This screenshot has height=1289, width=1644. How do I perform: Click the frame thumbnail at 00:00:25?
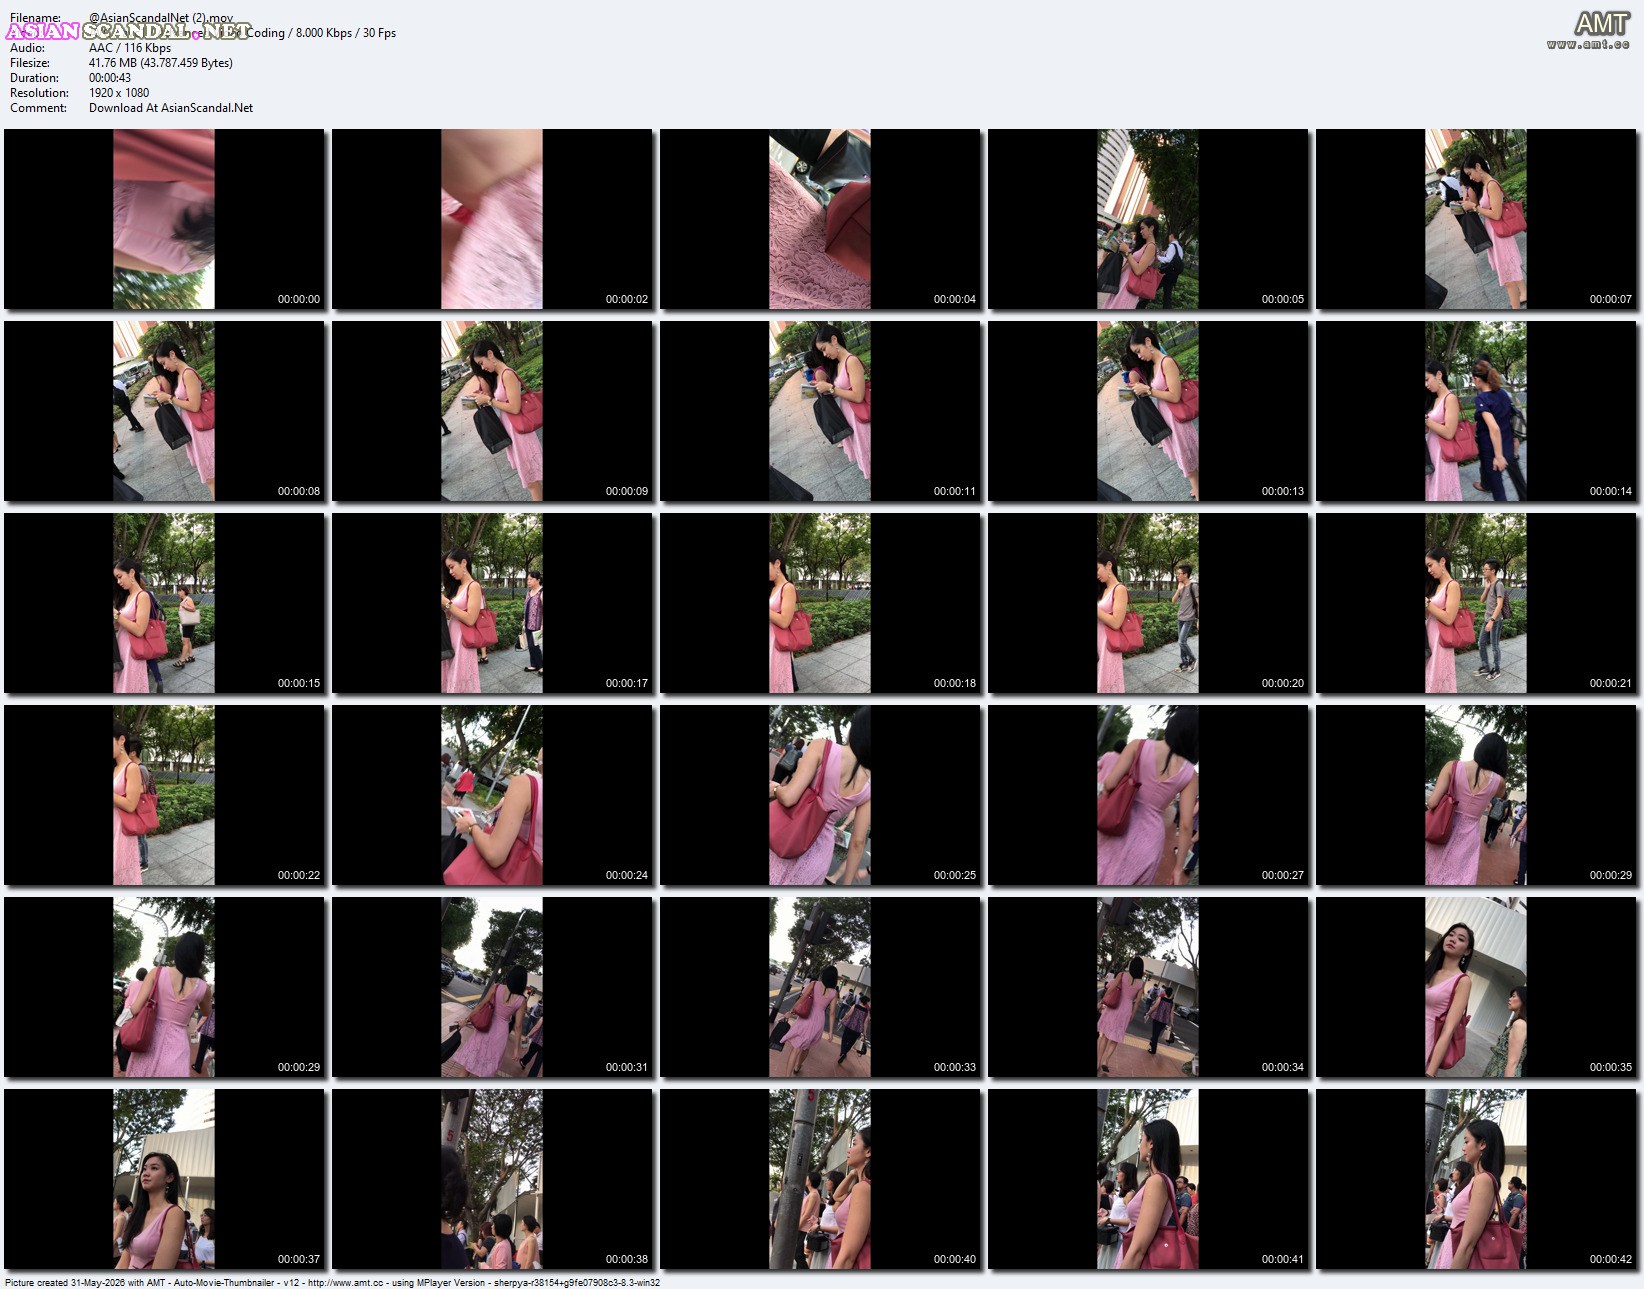[x=820, y=795]
